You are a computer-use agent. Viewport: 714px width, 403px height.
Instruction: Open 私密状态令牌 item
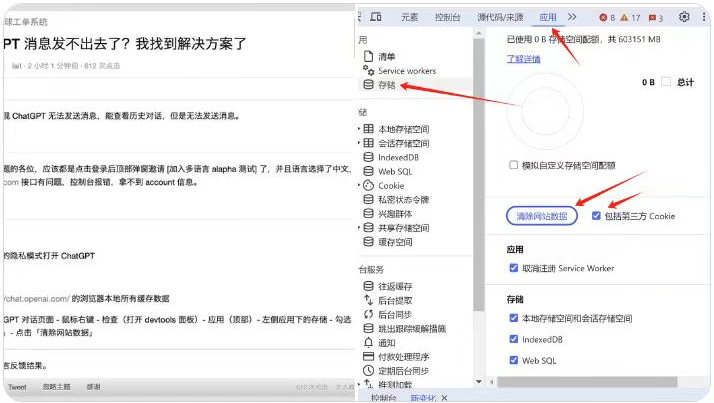(403, 199)
